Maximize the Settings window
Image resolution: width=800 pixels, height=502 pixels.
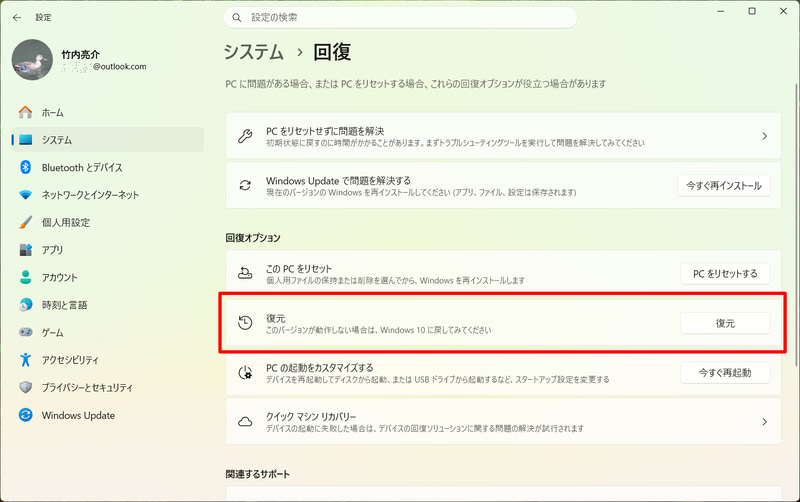click(x=752, y=11)
